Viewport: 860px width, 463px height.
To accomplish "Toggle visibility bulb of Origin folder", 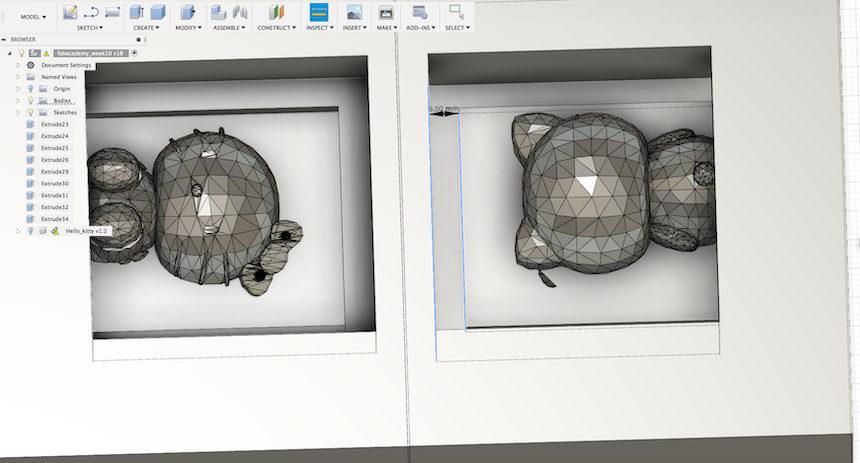I will coord(31,89).
